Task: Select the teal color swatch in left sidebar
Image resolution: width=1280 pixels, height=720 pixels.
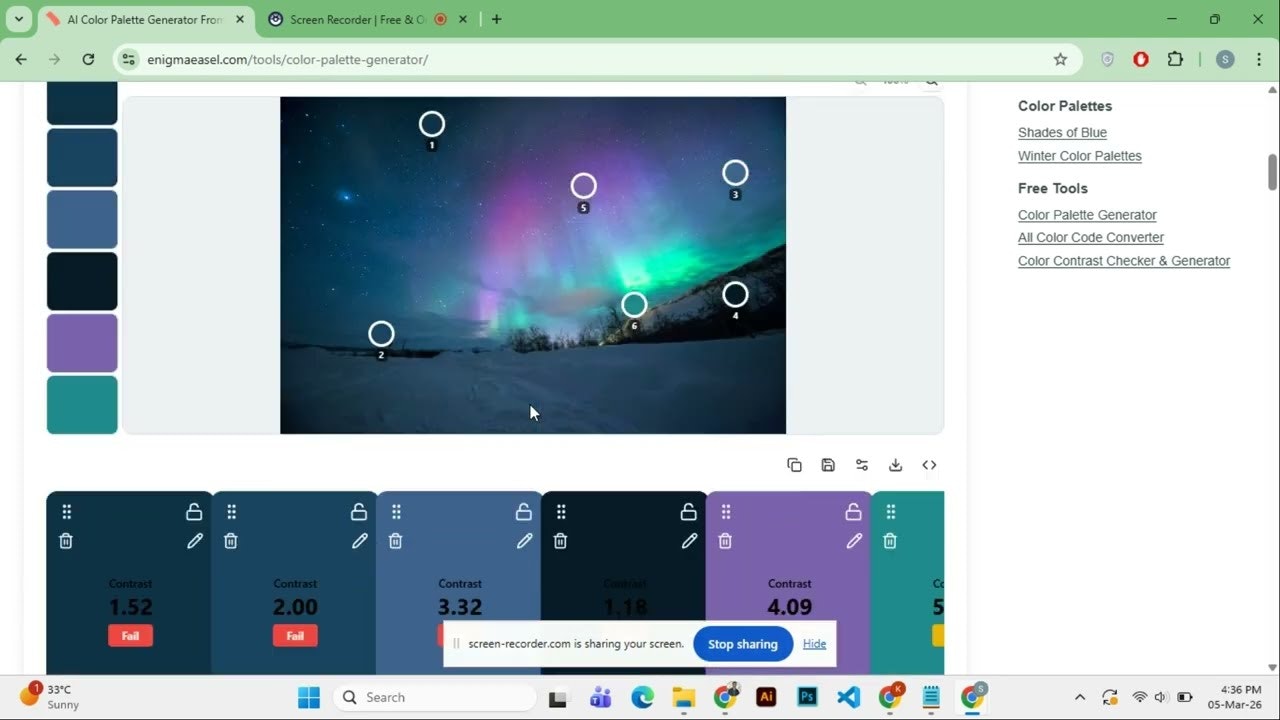Action: [x=81, y=404]
